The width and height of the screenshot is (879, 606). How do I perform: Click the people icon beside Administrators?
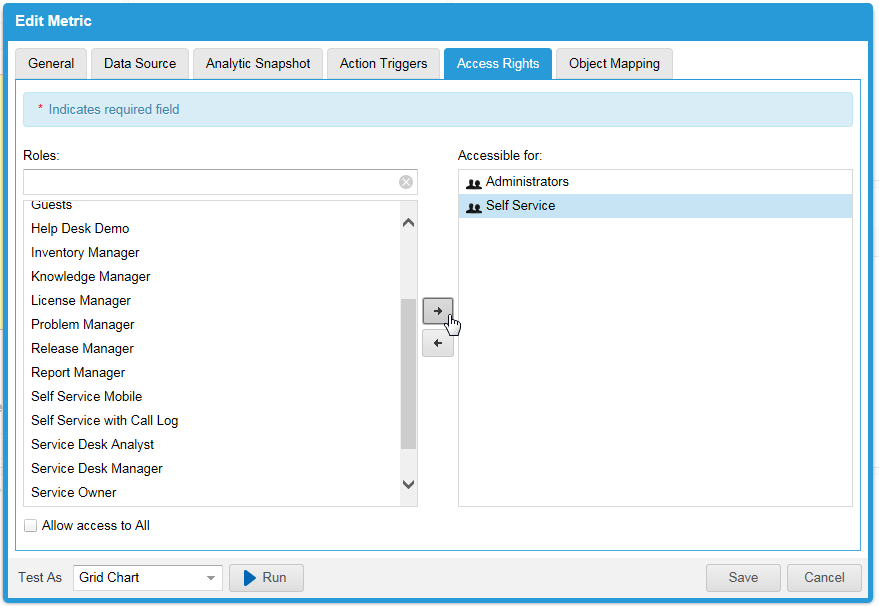[473, 181]
